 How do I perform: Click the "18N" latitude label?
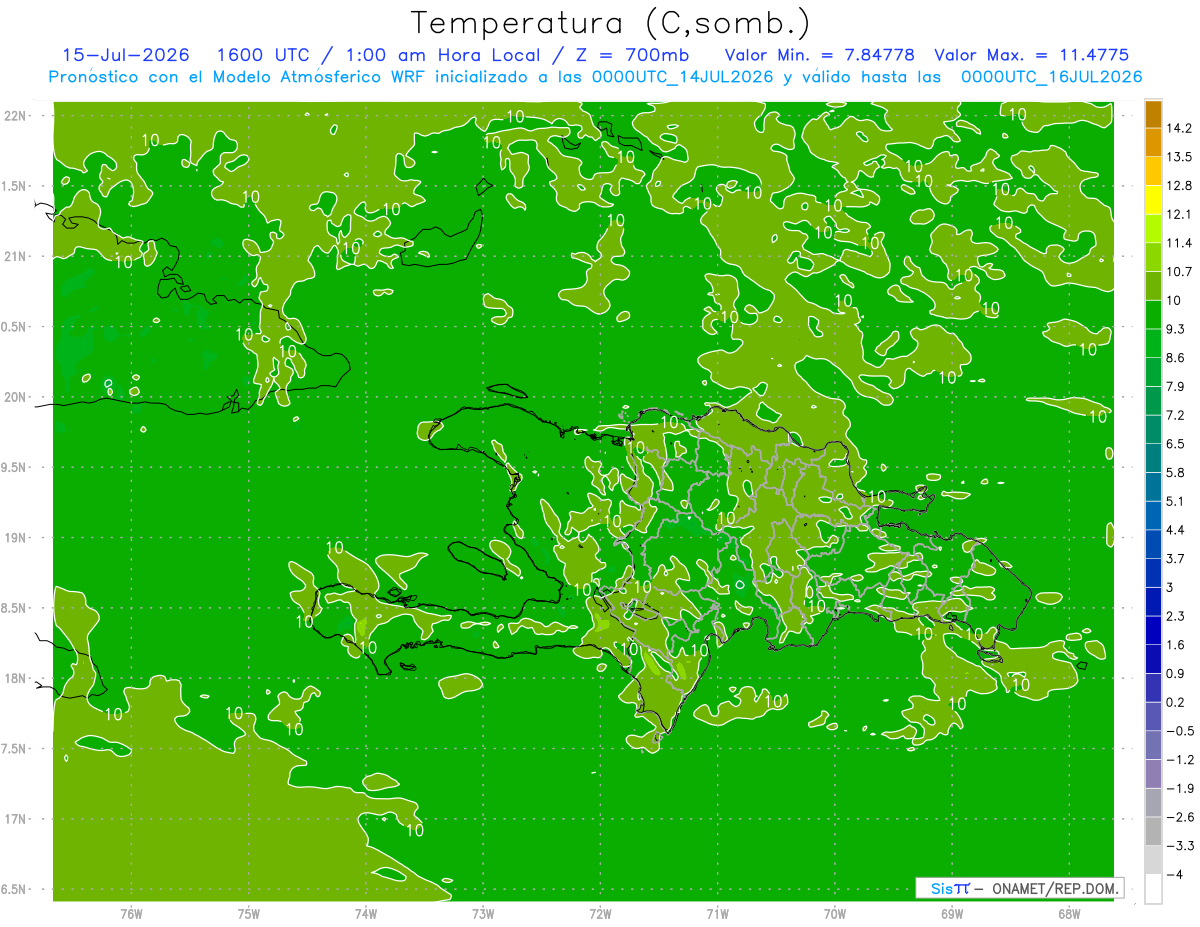pyautogui.click(x=14, y=678)
